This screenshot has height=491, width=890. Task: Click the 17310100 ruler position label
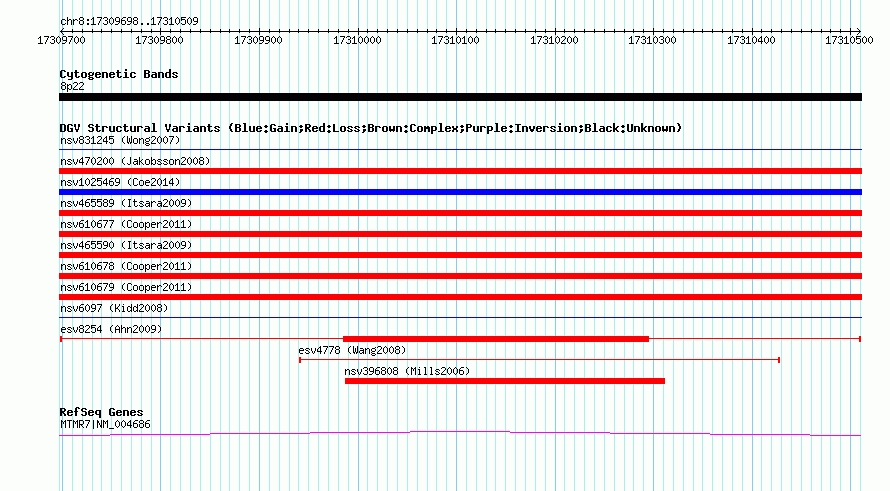point(455,40)
